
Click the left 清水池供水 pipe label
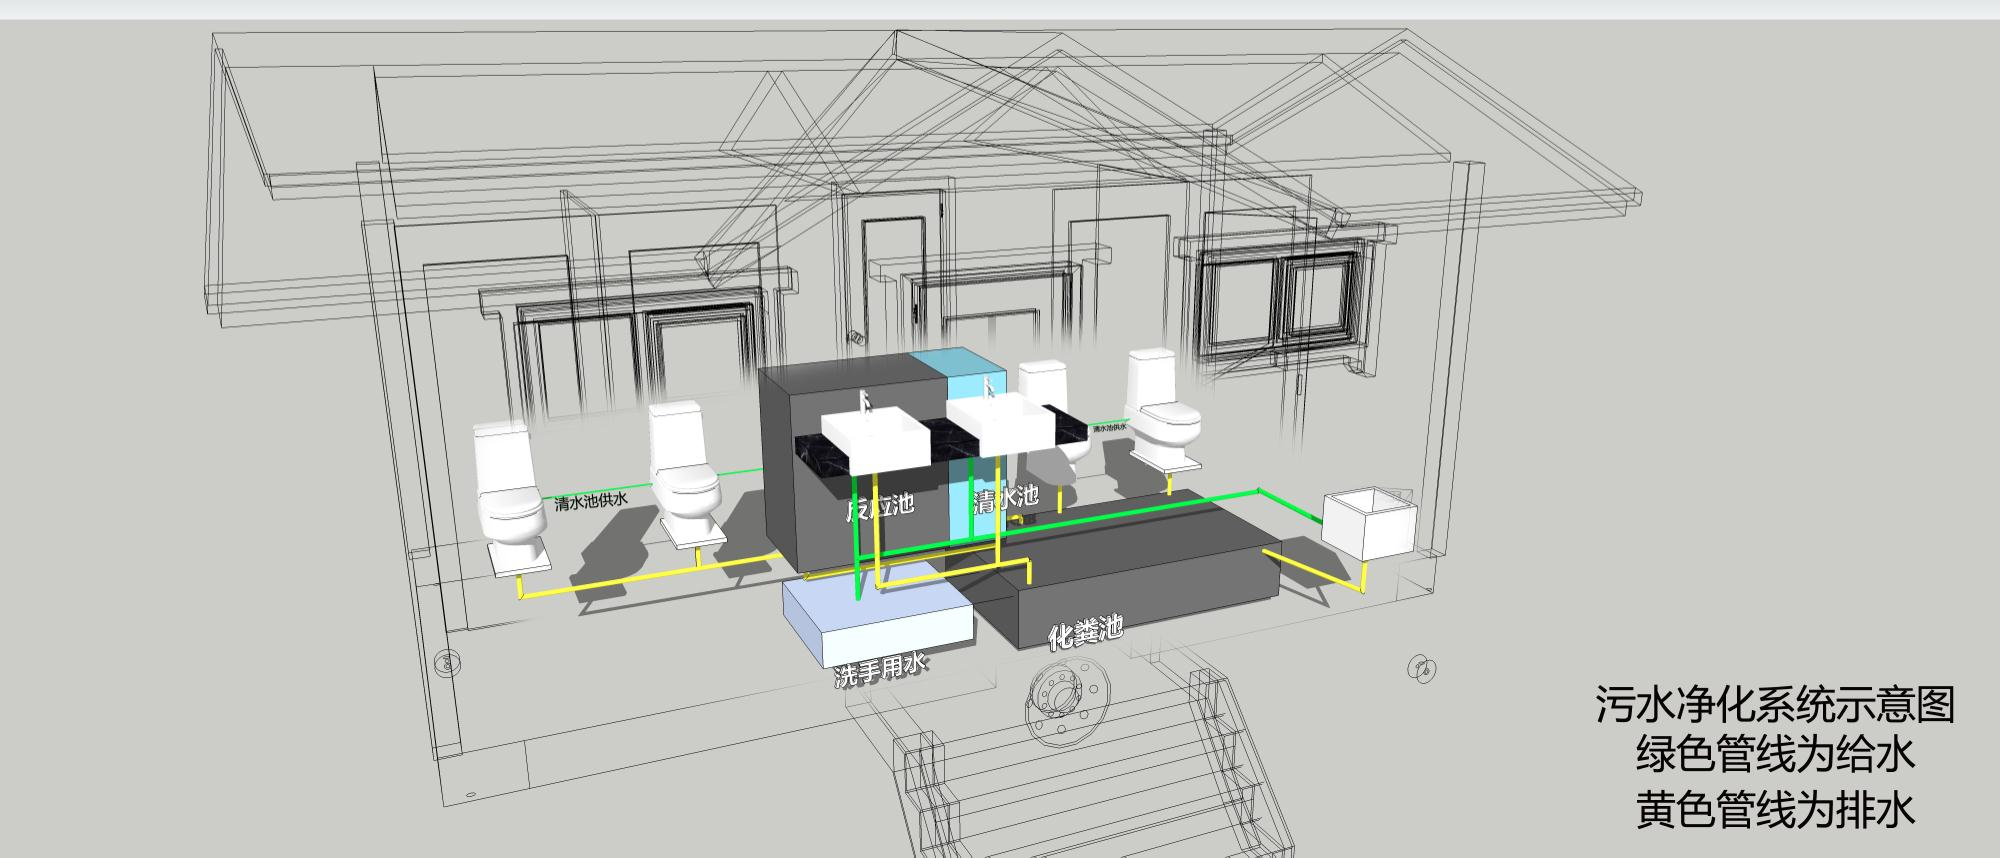(x=590, y=500)
